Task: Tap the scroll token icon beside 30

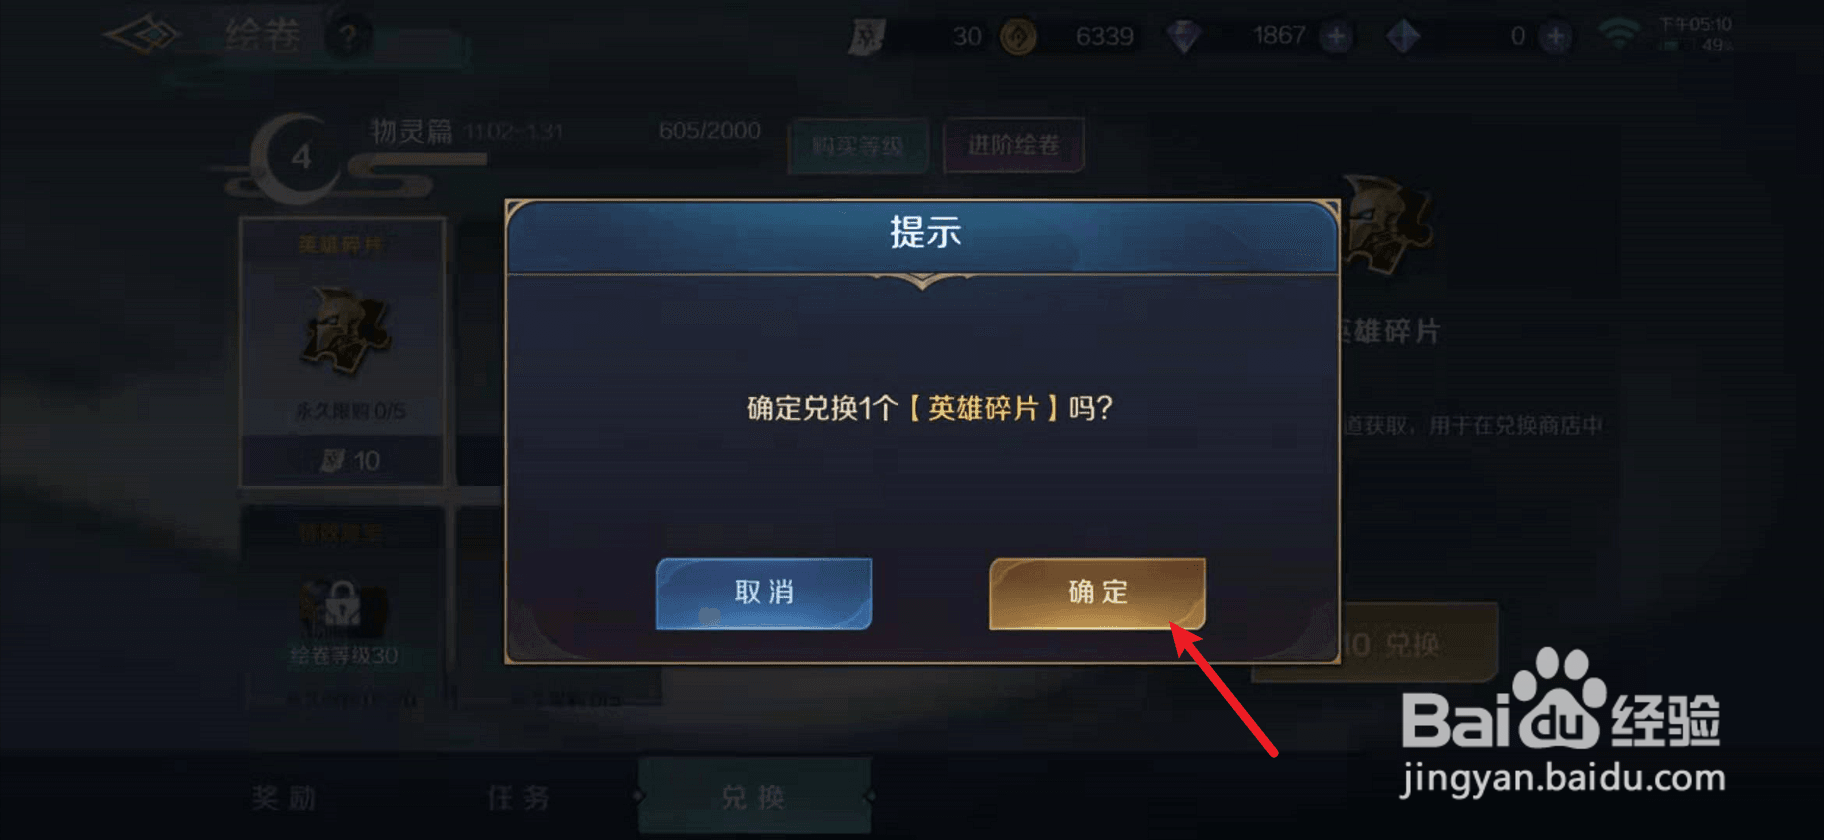Action: [x=866, y=38]
